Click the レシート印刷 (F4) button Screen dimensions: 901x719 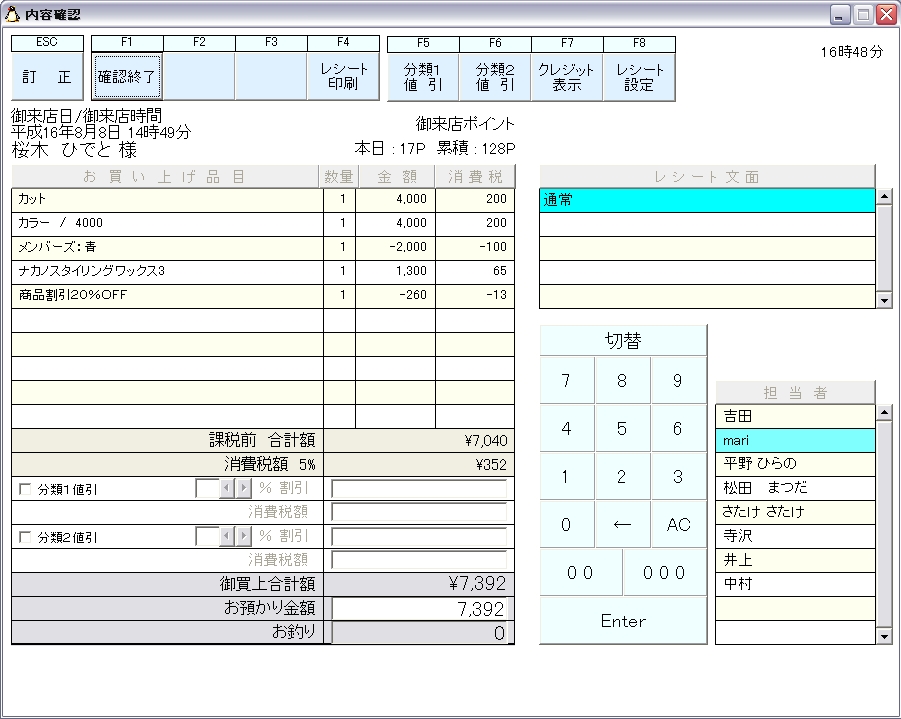click(x=343, y=77)
